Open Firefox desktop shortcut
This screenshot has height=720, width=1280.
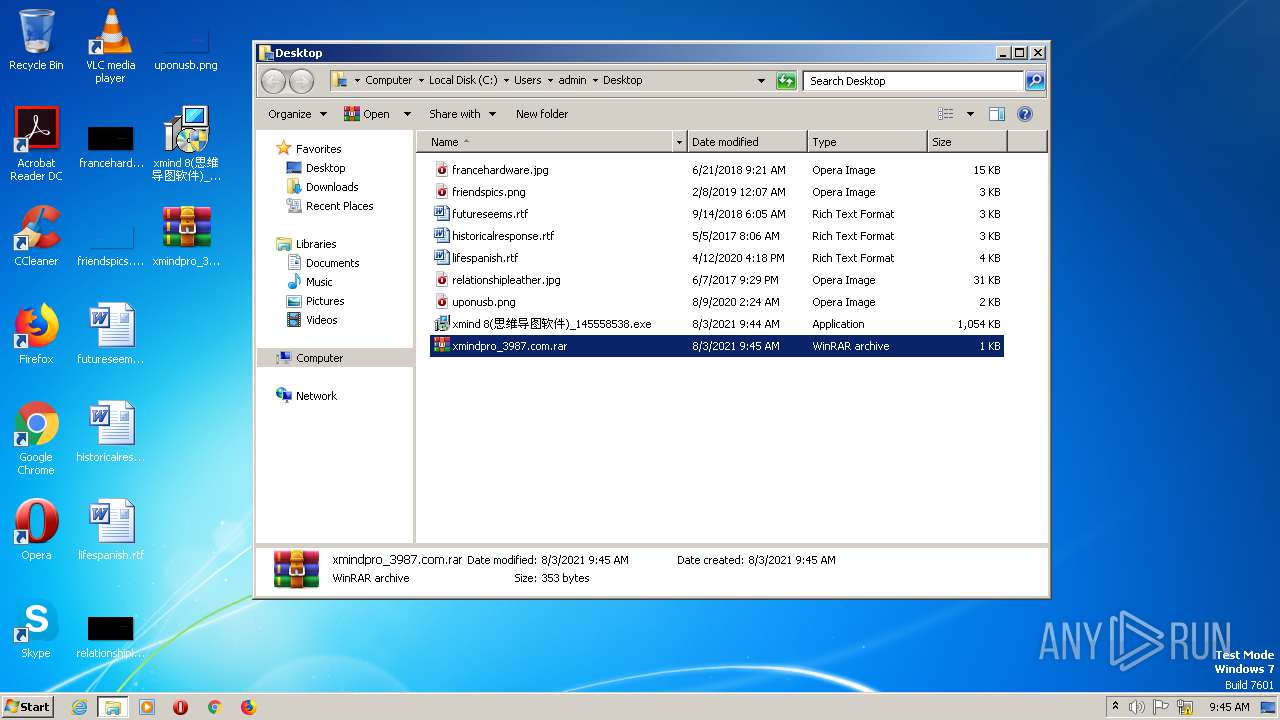click(x=36, y=334)
